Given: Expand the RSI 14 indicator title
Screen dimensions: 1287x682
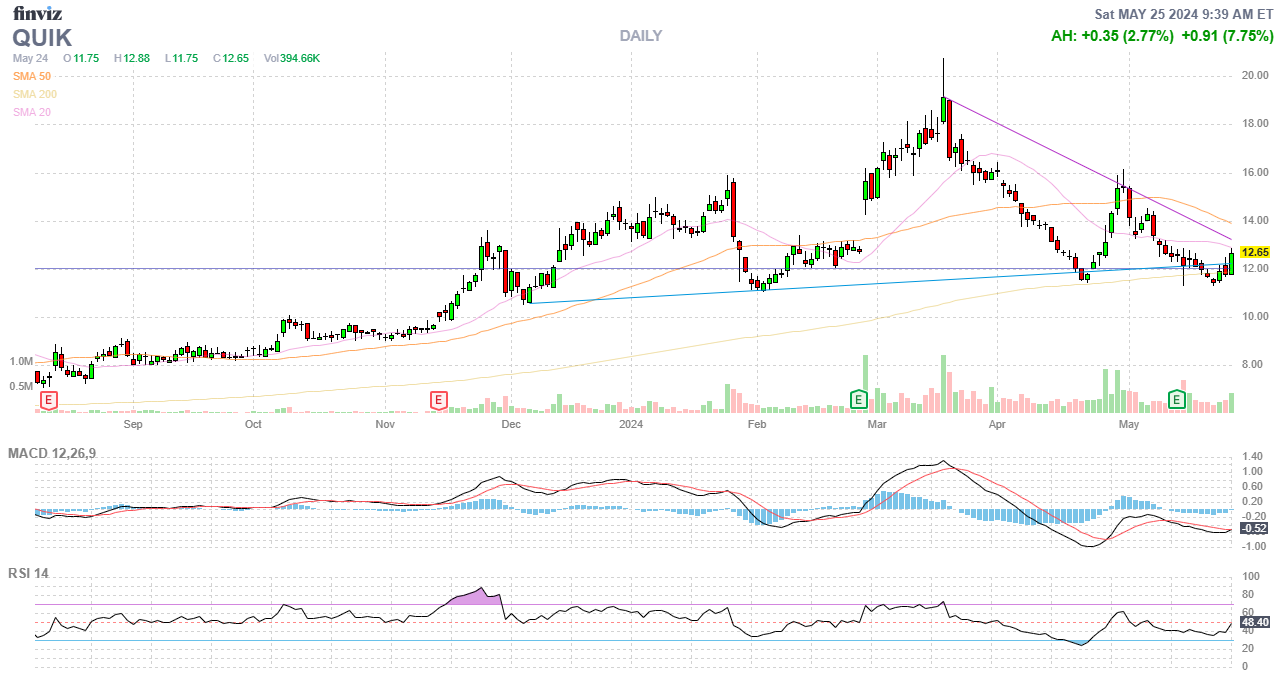Looking at the screenshot, I should tap(28, 574).
